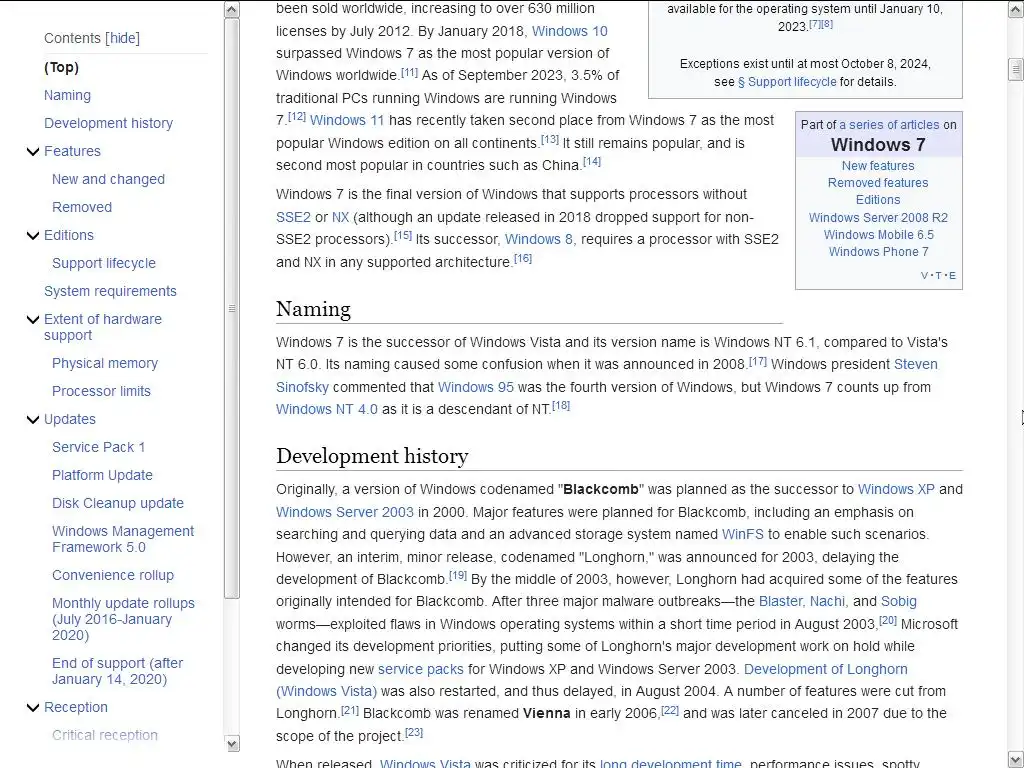Go to (Top) in contents
This screenshot has height=768, width=1024.
[61, 67]
